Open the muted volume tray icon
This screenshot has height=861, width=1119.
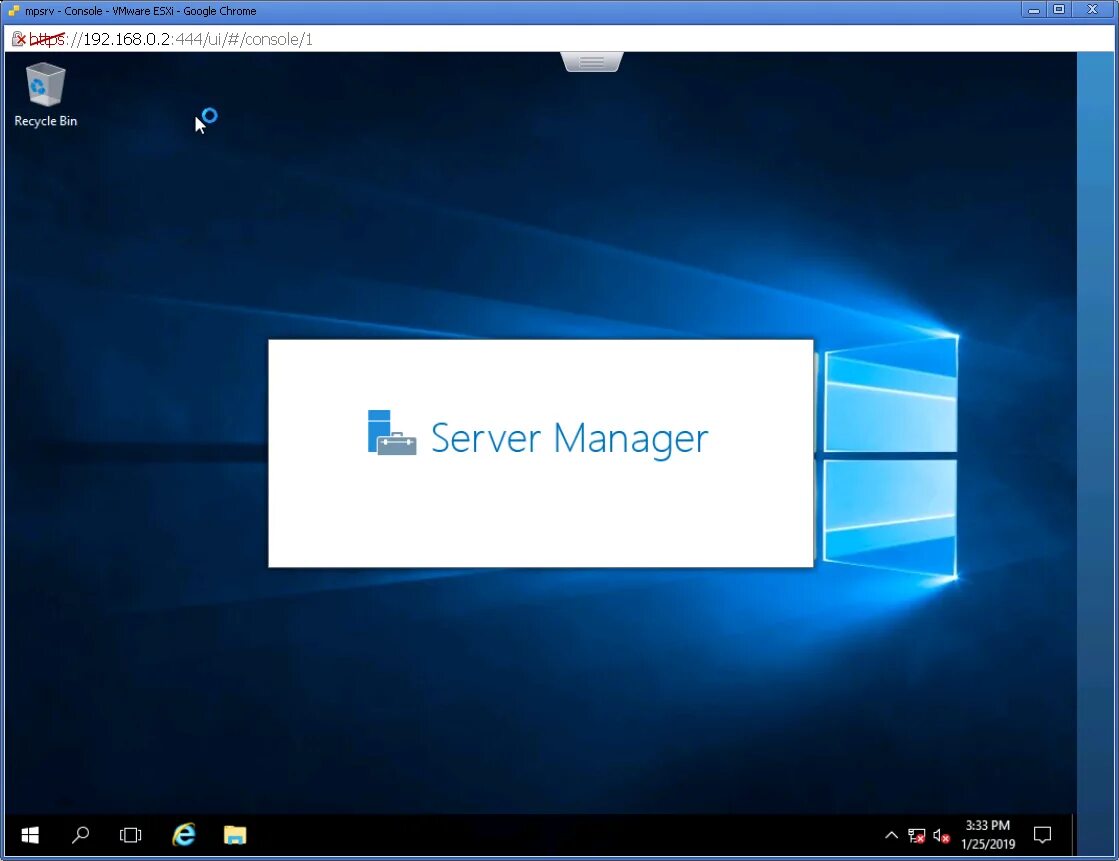(x=941, y=835)
